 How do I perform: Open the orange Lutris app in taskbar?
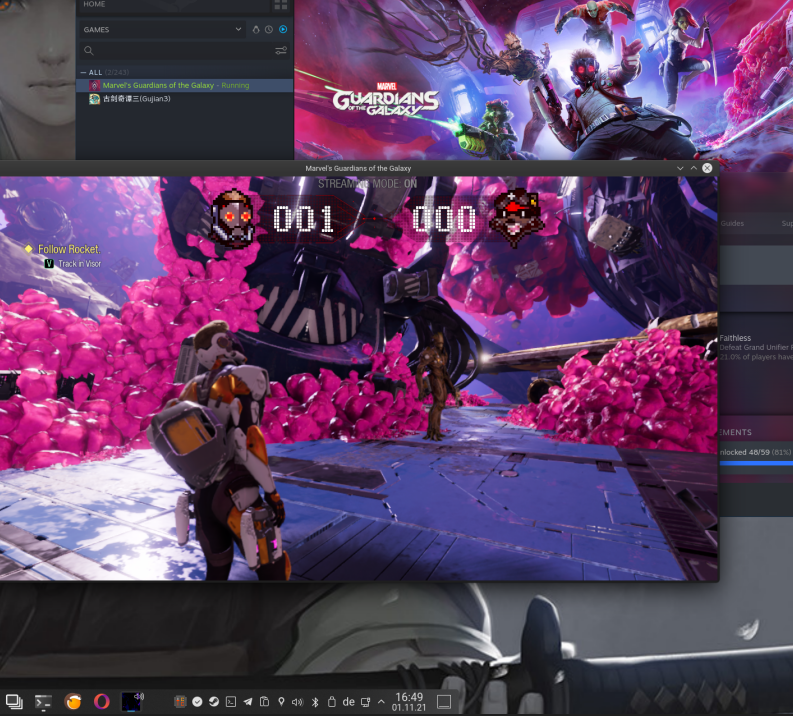73,701
